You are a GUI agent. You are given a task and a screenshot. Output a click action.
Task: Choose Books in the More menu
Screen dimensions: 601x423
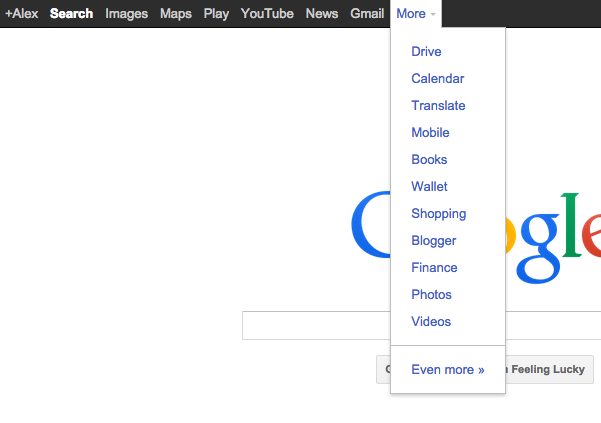click(429, 159)
